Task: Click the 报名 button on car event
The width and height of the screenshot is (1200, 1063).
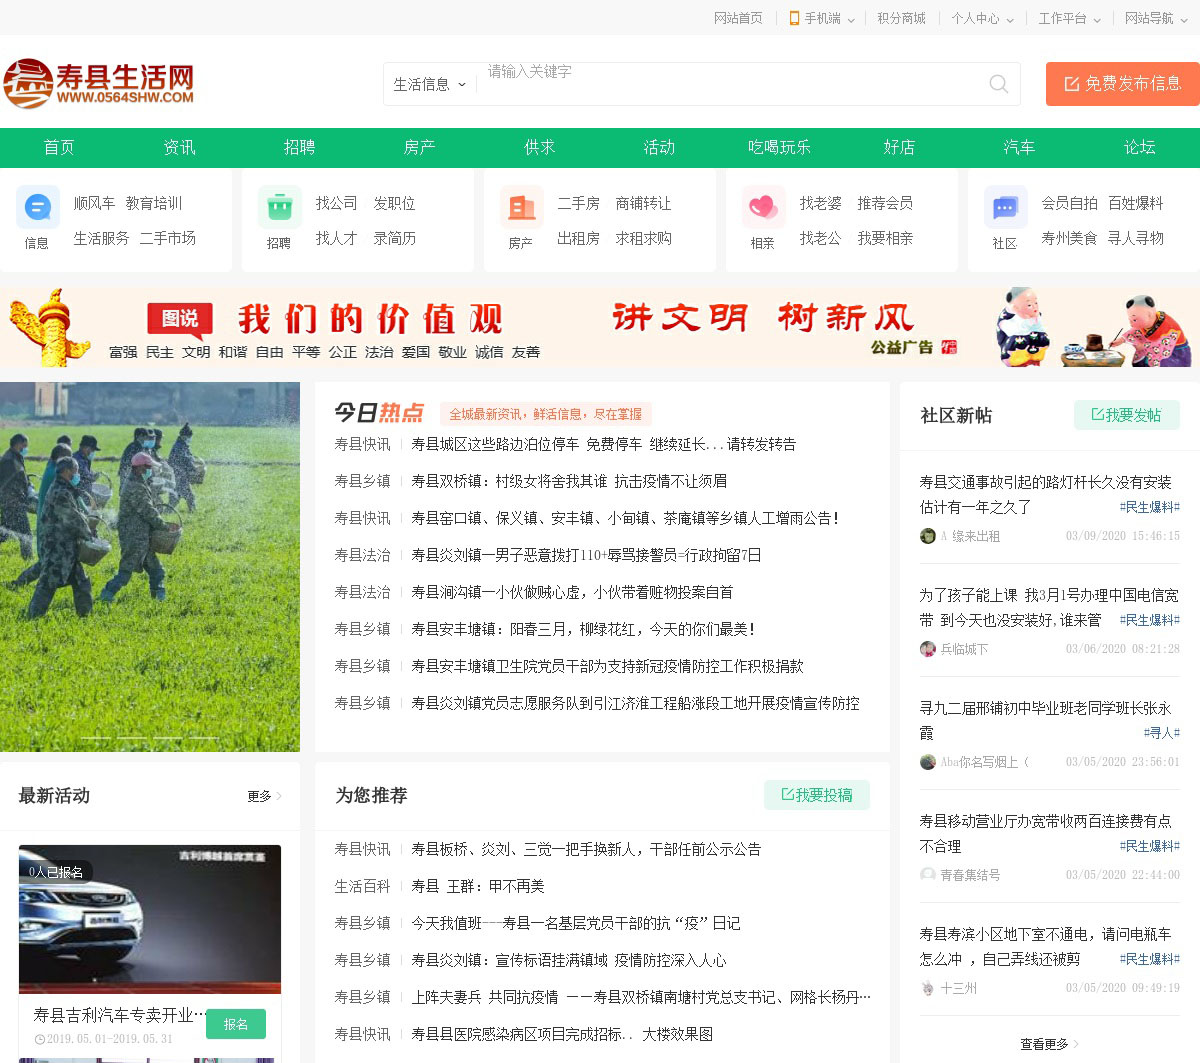Action: pyautogui.click(x=235, y=1024)
